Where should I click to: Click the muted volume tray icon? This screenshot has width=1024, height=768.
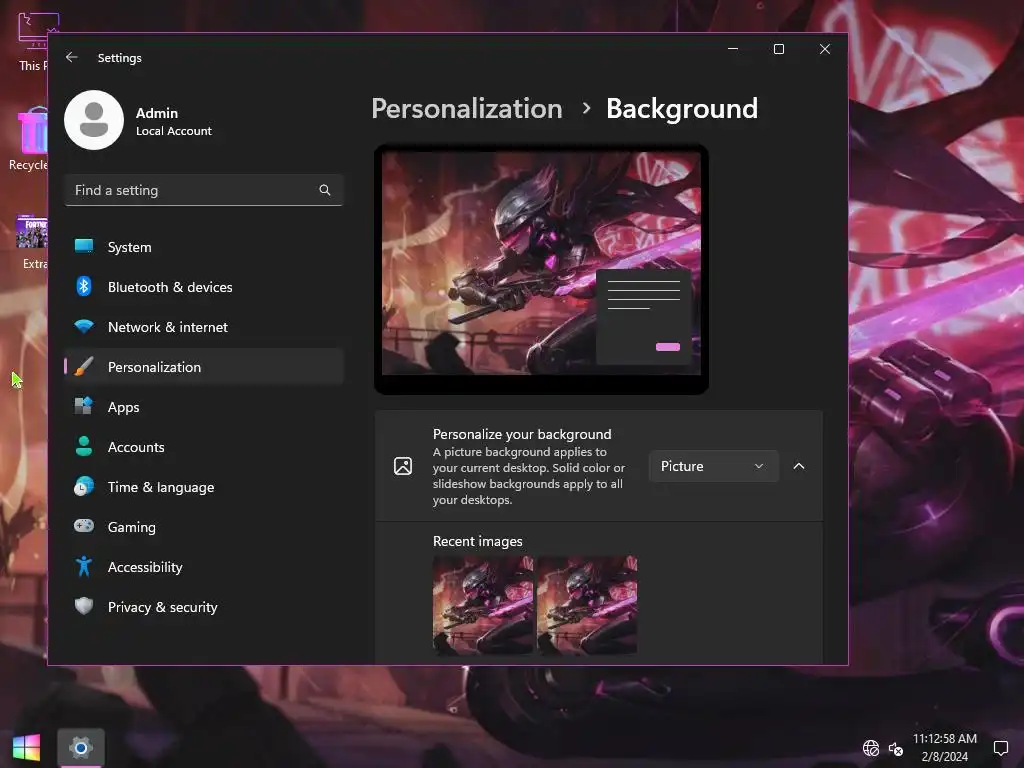tap(896, 748)
